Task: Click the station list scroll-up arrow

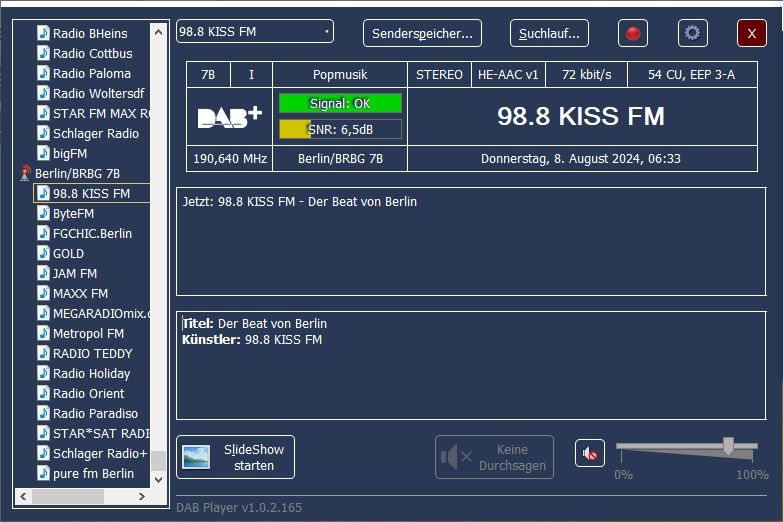Action: (x=158, y=32)
